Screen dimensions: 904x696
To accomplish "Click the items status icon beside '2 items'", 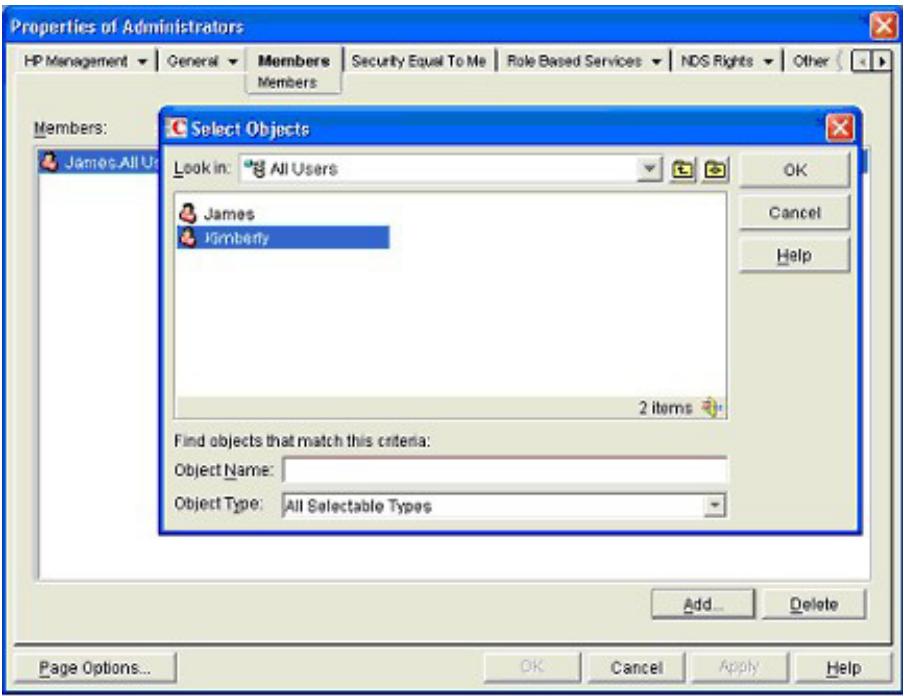I will click(x=711, y=408).
